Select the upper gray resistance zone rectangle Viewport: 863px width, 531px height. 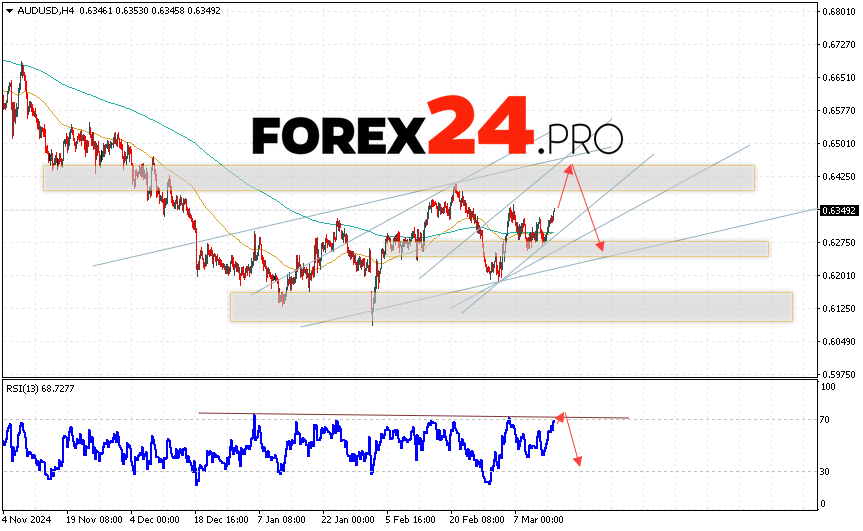pos(398,178)
